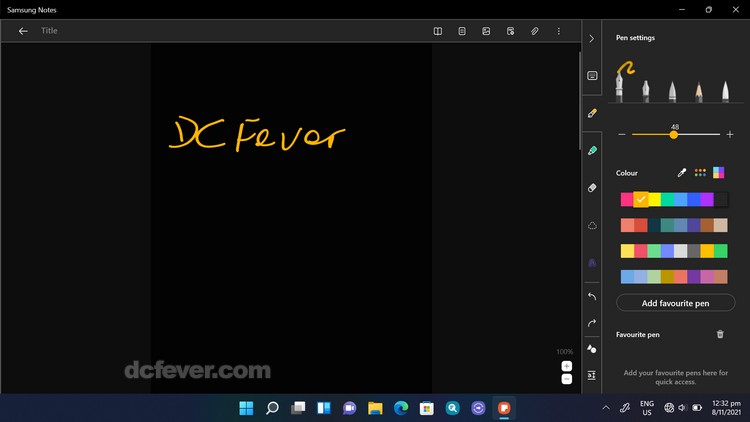Open the colour palette swatches grid

[x=700, y=173]
